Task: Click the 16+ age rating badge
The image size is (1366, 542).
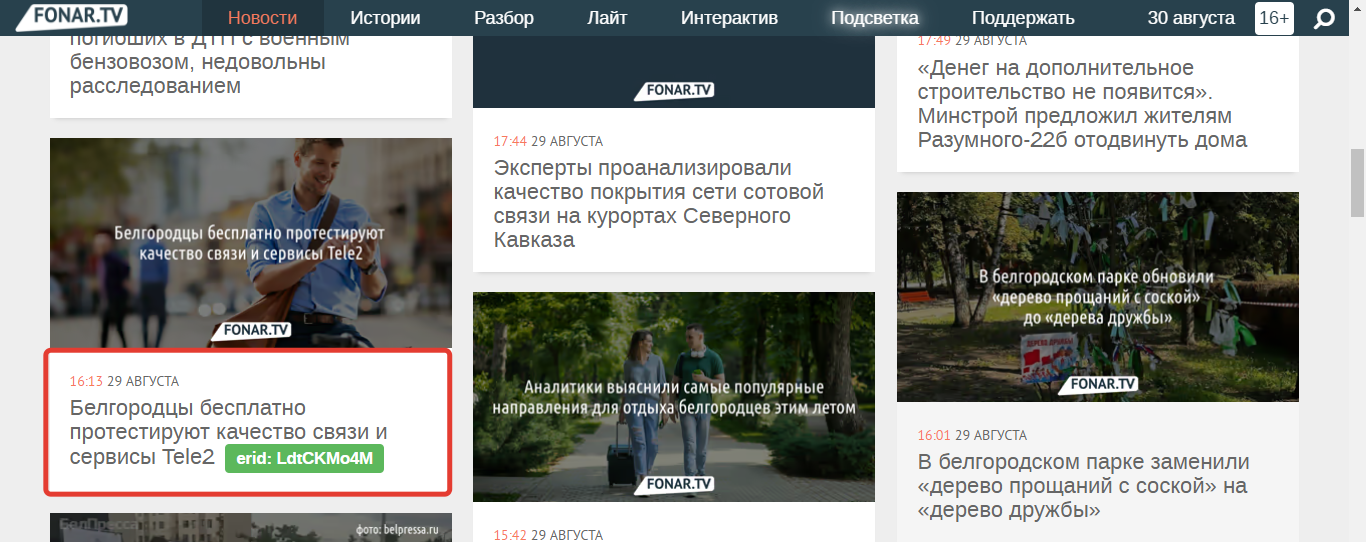Action: point(1274,18)
